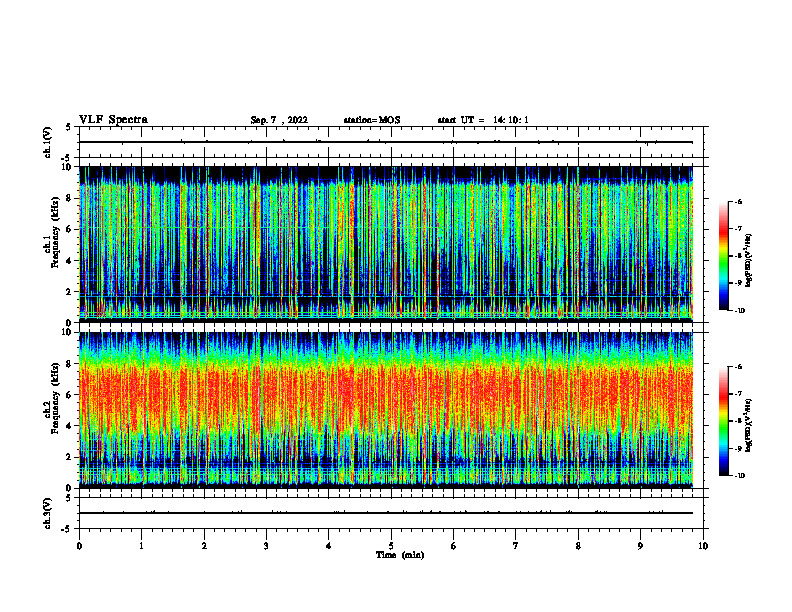Click the "VLF Spectra" title text
Image resolution: width=792 pixels, height=612 pixels.
pyautogui.click(x=114, y=120)
